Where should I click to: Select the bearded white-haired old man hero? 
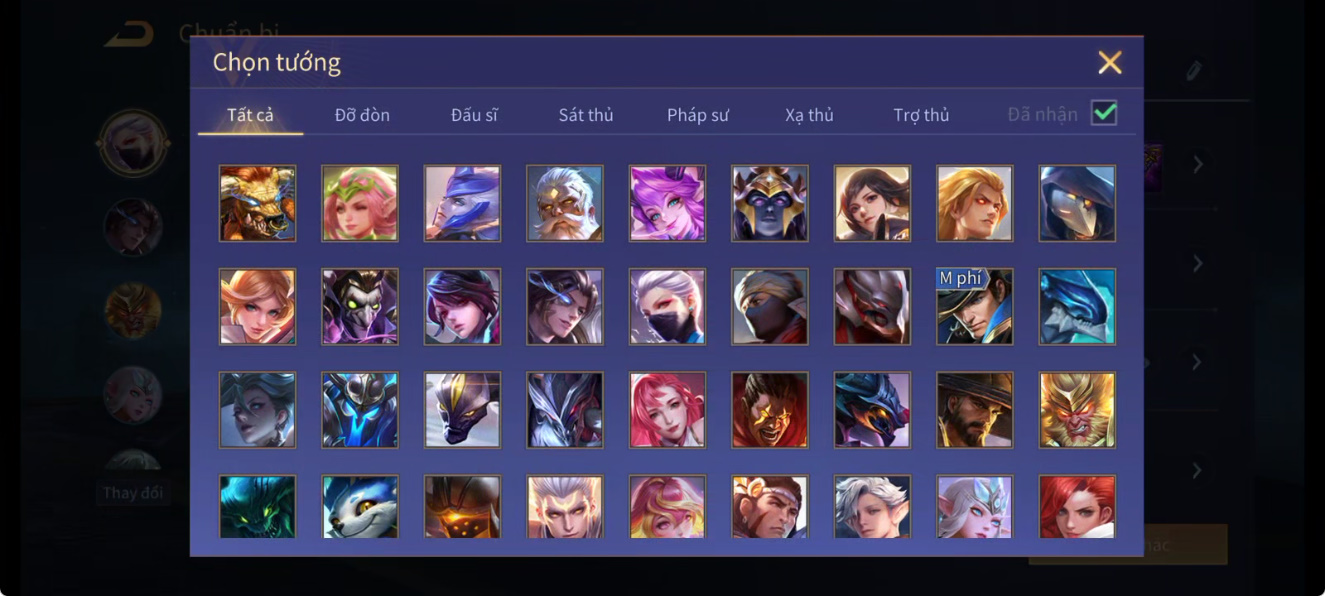click(x=565, y=203)
